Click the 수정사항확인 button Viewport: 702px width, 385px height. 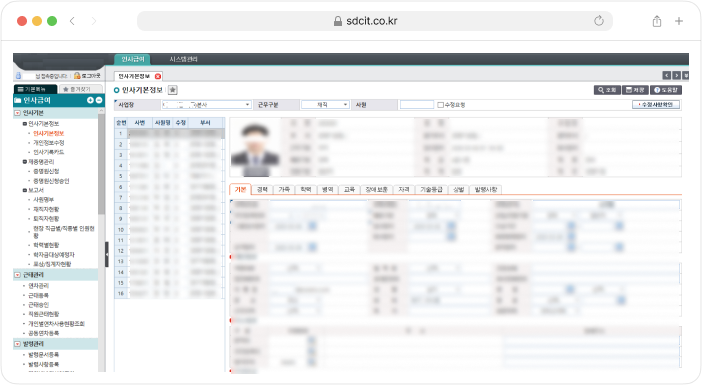pos(656,105)
